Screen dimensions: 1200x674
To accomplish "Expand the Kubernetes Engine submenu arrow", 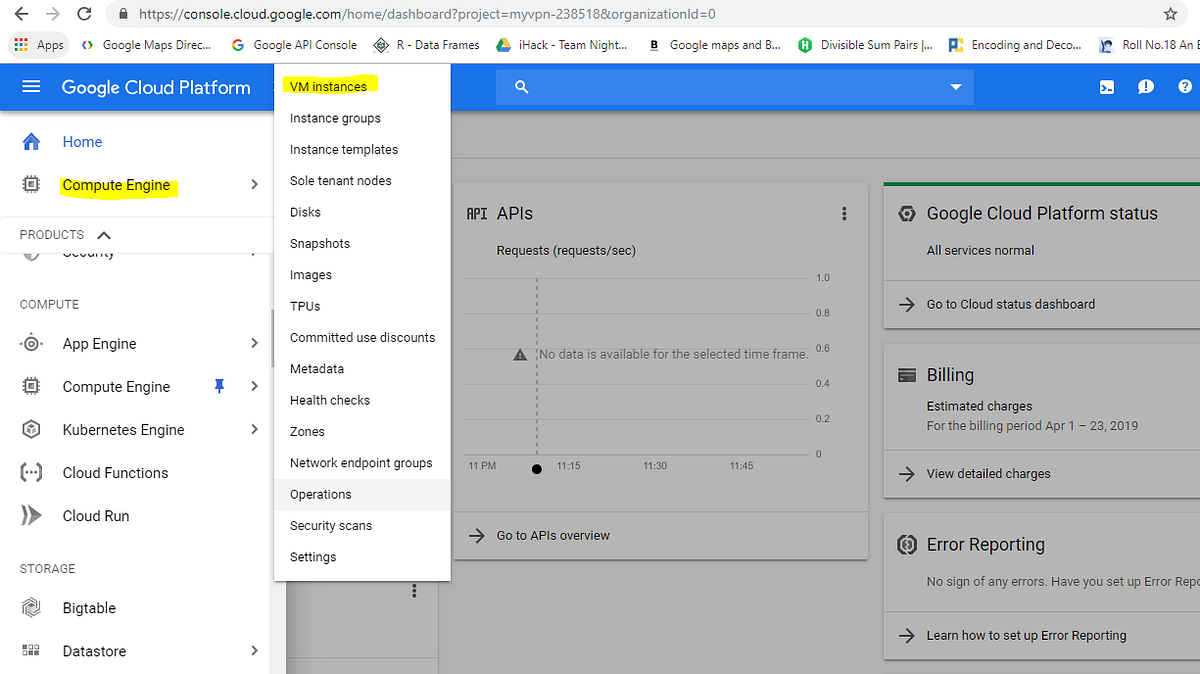I will [254, 429].
